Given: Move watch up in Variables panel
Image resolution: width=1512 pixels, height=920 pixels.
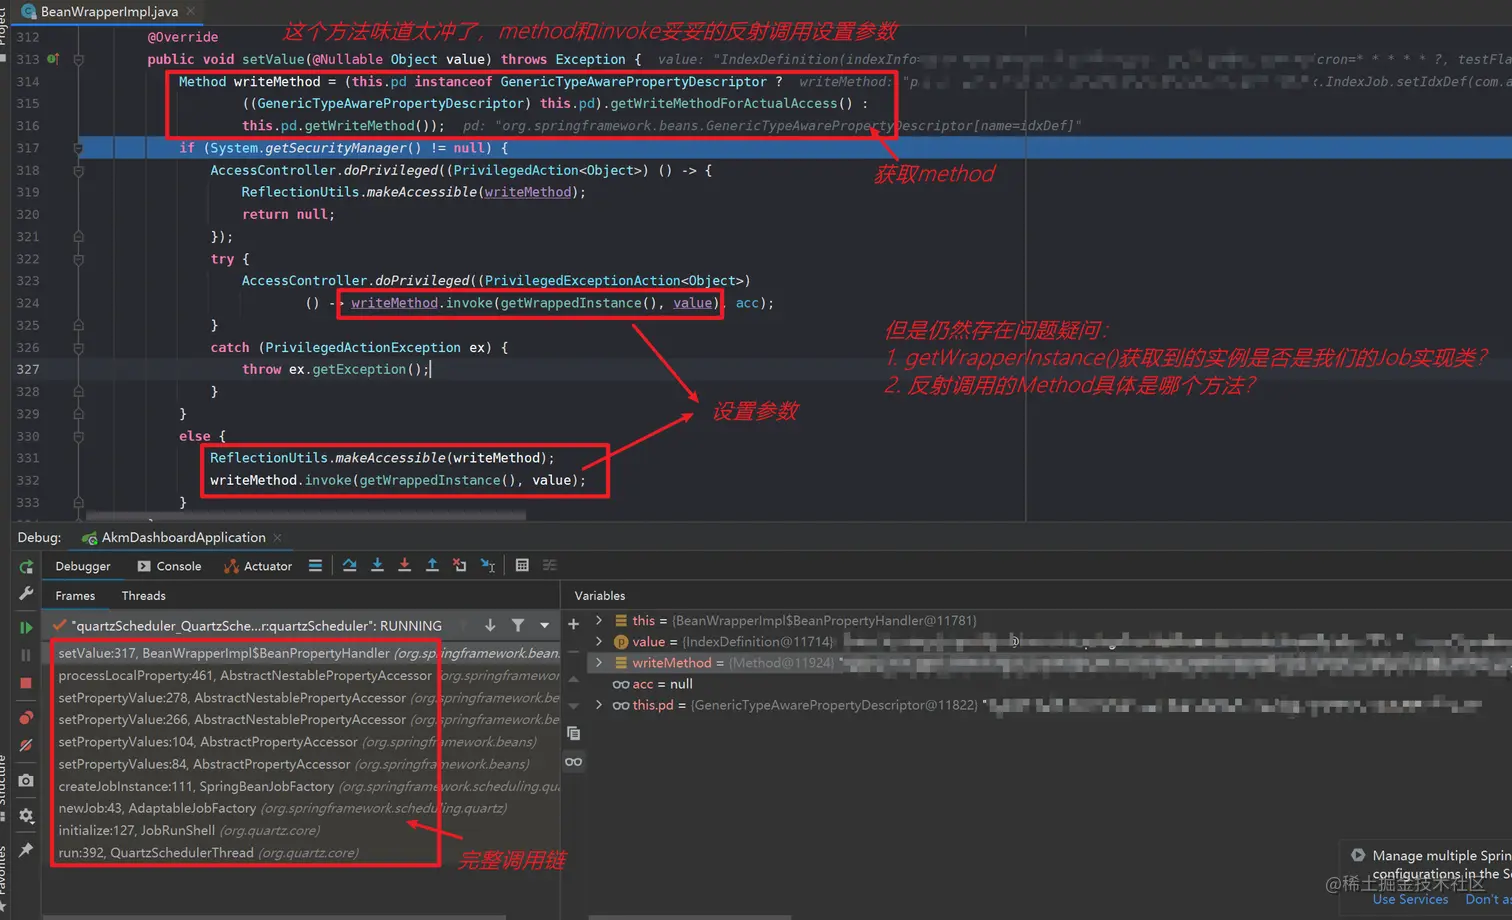Looking at the screenshot, I should pyautogui.click(x=574, y=679).
